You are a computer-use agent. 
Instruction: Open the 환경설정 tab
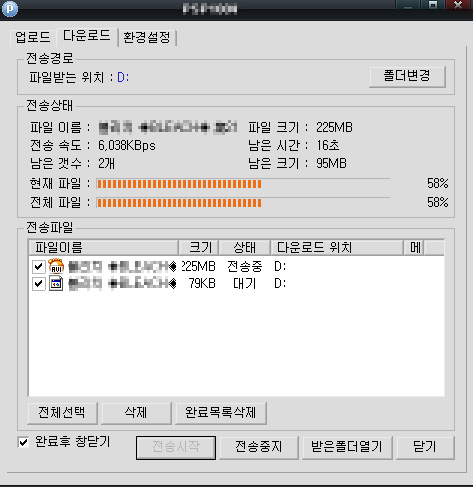[x=147, y=37]
